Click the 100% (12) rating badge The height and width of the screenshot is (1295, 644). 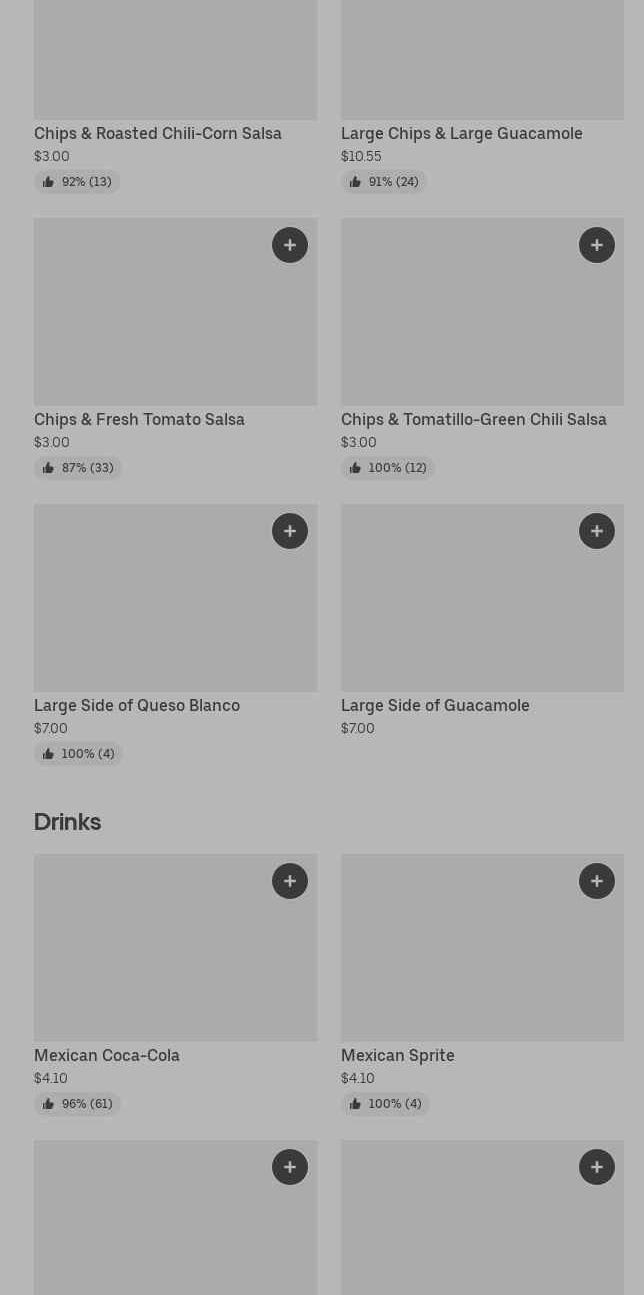click(388, 468)
